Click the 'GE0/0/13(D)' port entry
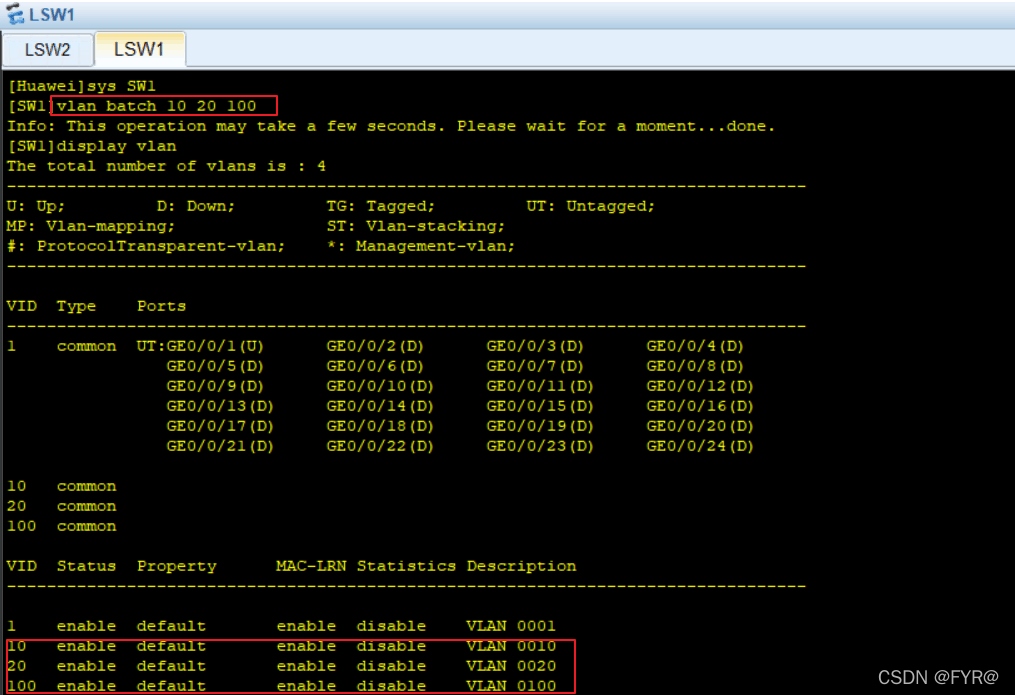The height and width of the screenshot is (695, 1015). point(220,406)
